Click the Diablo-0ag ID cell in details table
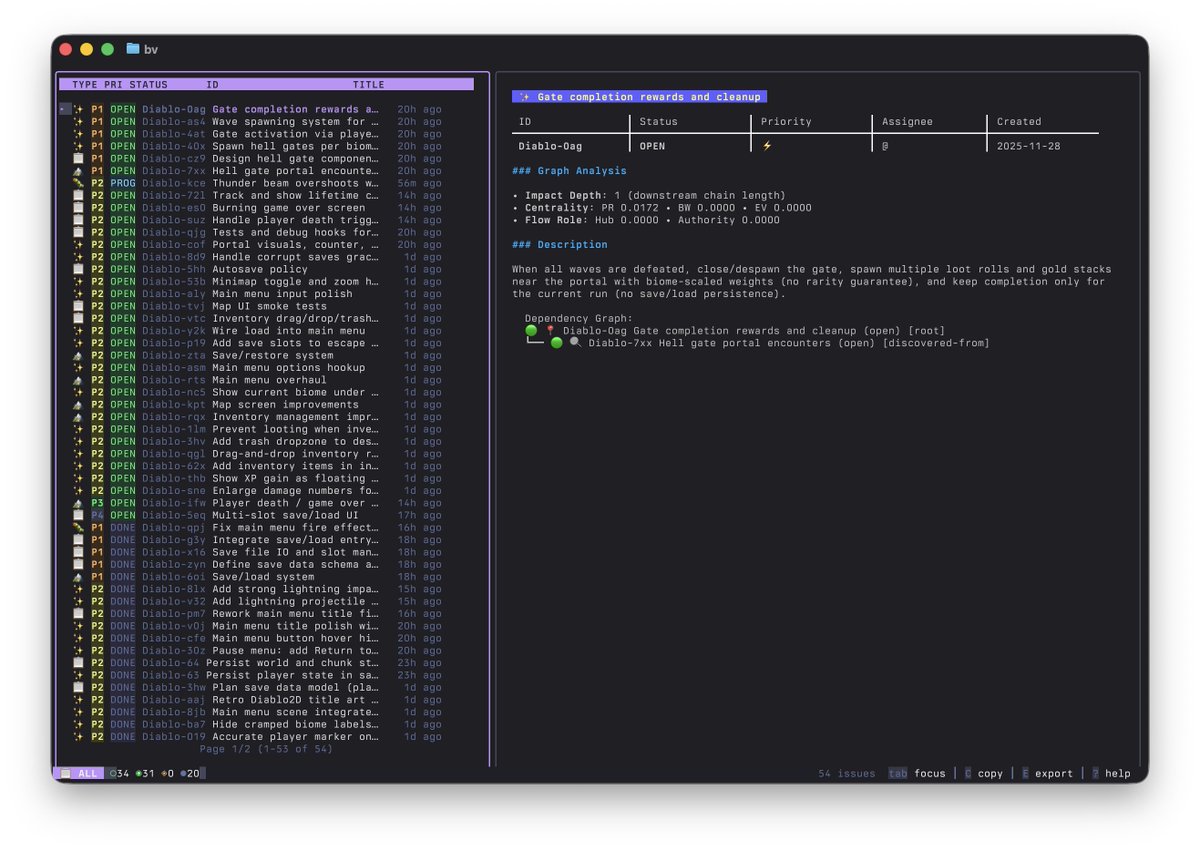Image resolution: width=1200 pixels, height=851 pixels. click(551, 146)
